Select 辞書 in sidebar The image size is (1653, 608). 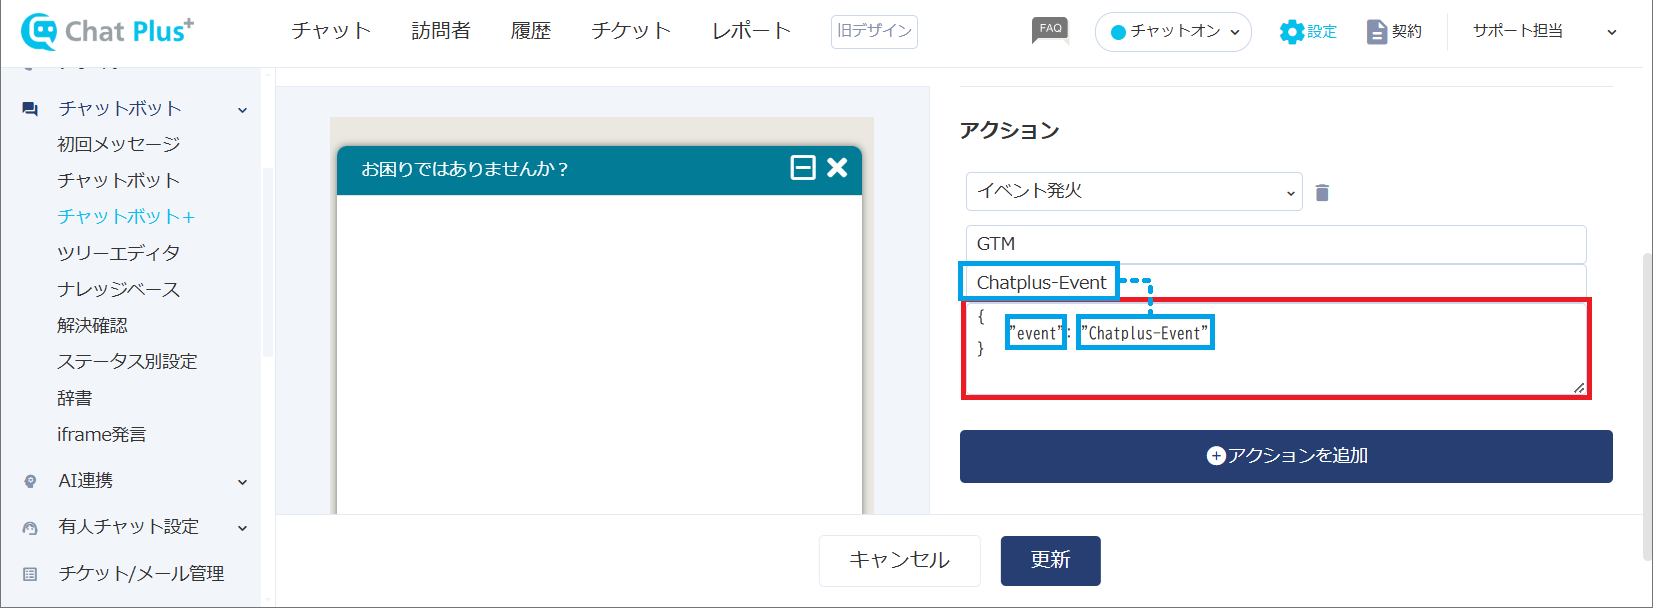coord(75,398)
